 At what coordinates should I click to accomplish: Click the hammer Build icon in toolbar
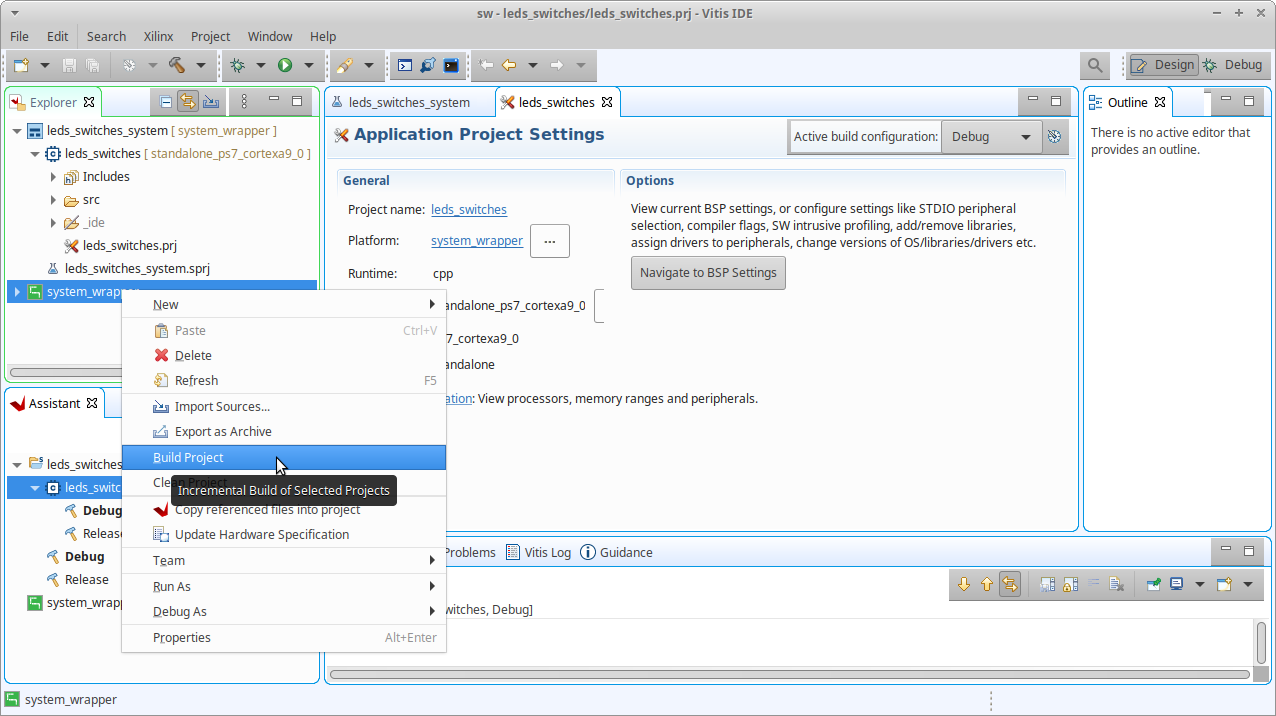(x=177, y=65)
